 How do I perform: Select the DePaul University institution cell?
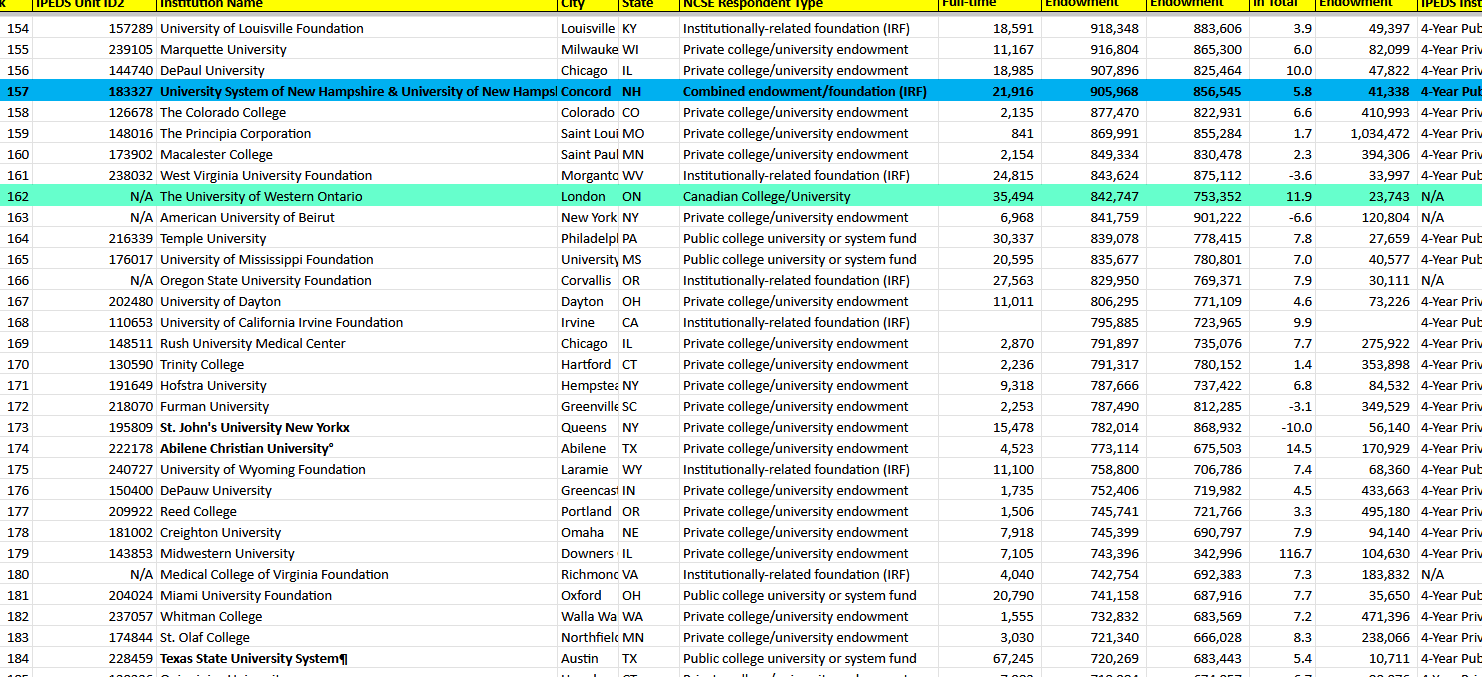click(x=357, y=71)
